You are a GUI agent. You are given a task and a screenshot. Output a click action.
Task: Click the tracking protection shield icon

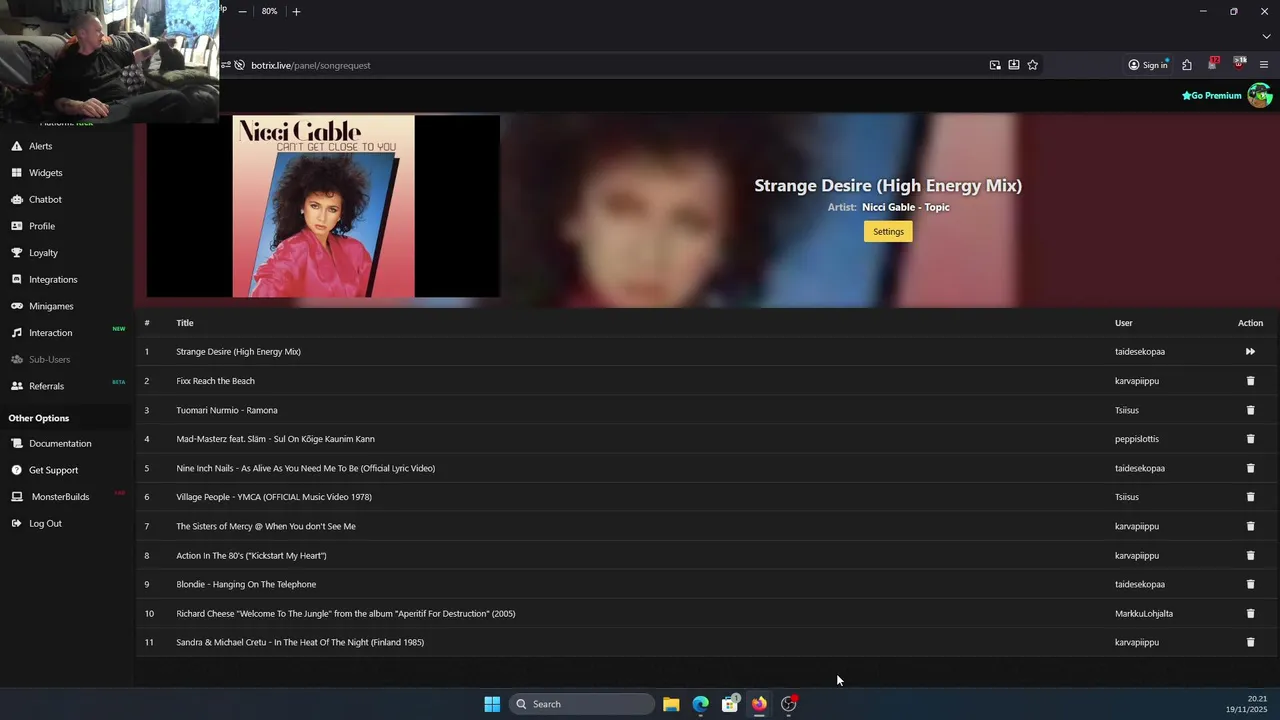click(239, 65)
